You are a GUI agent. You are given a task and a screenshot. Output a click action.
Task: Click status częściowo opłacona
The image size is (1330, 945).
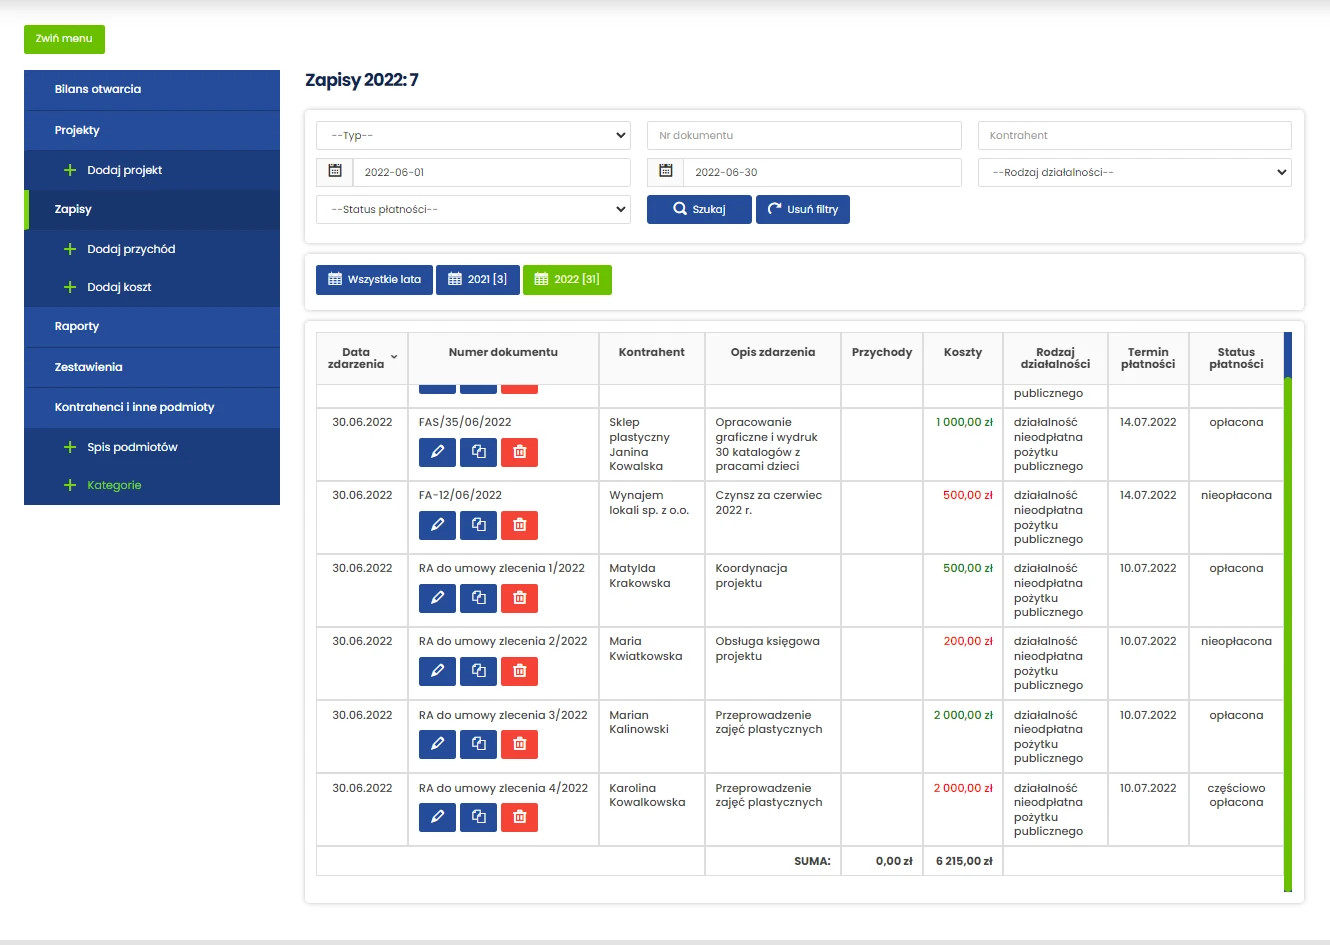[1236, 795]
